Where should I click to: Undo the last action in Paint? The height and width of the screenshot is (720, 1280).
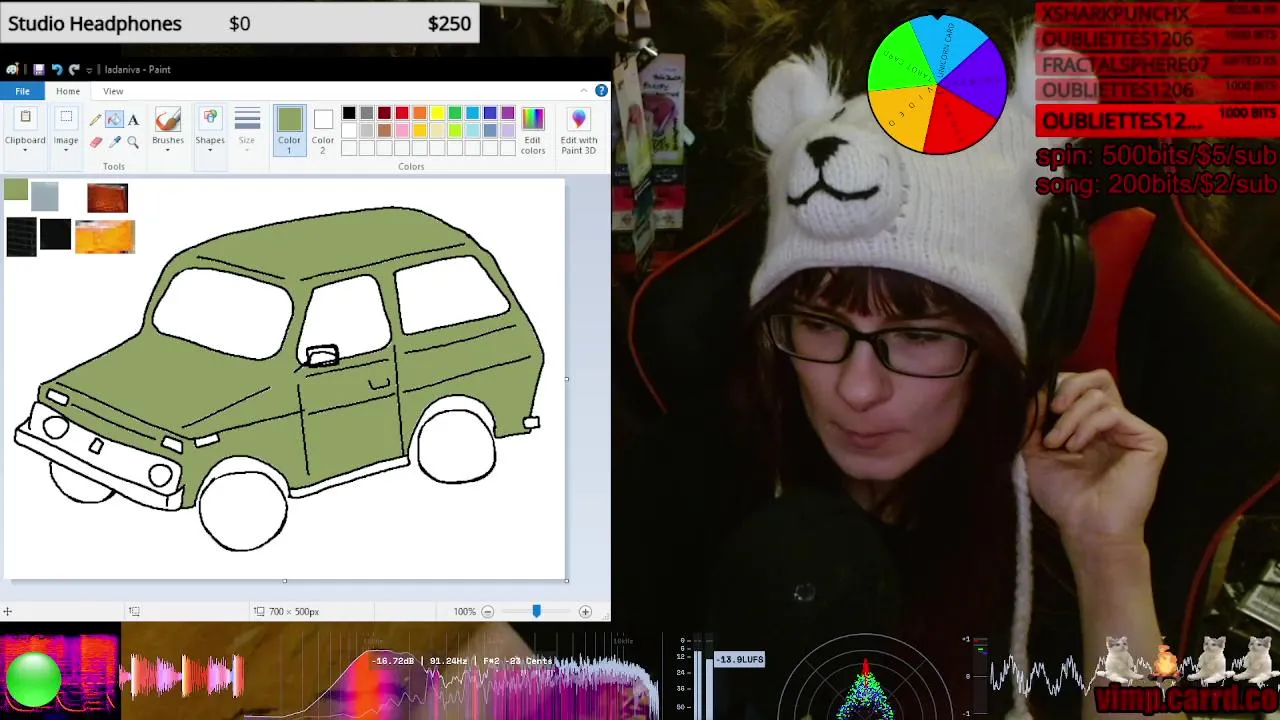56,69
